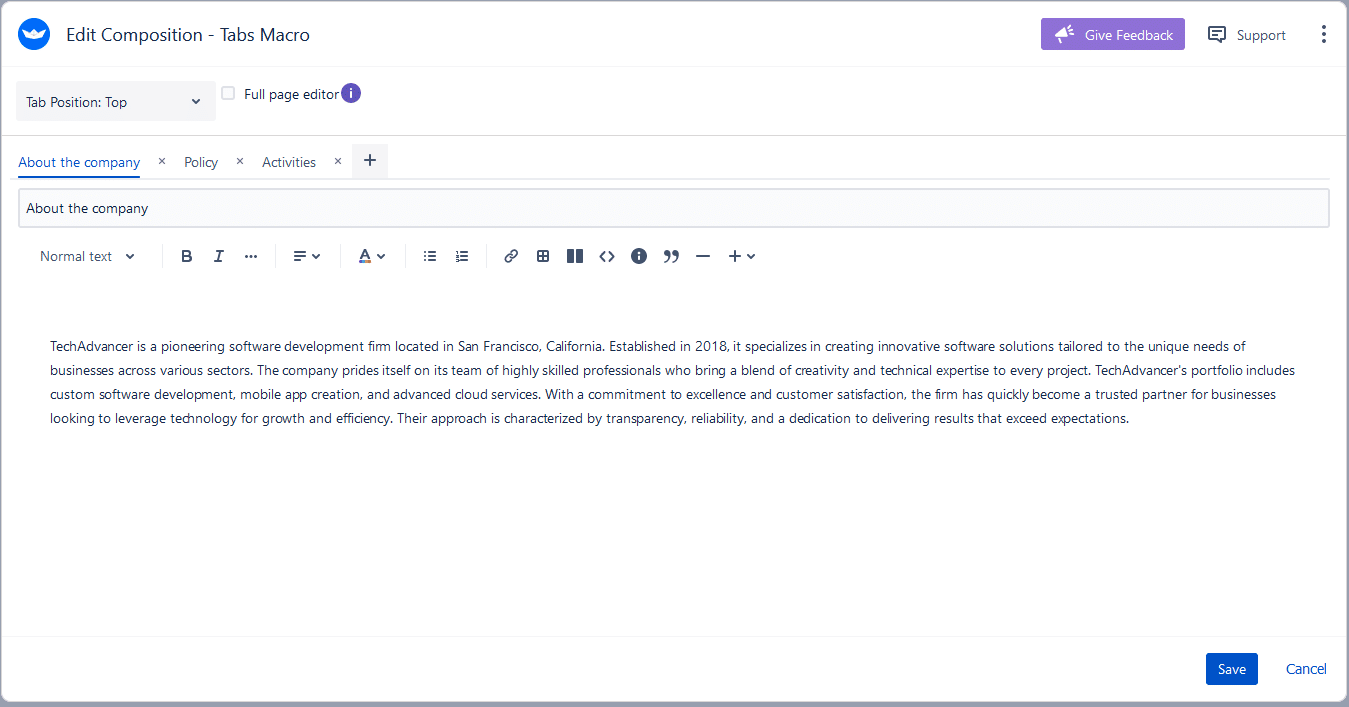Create a bulleted list

click(430, 256)
